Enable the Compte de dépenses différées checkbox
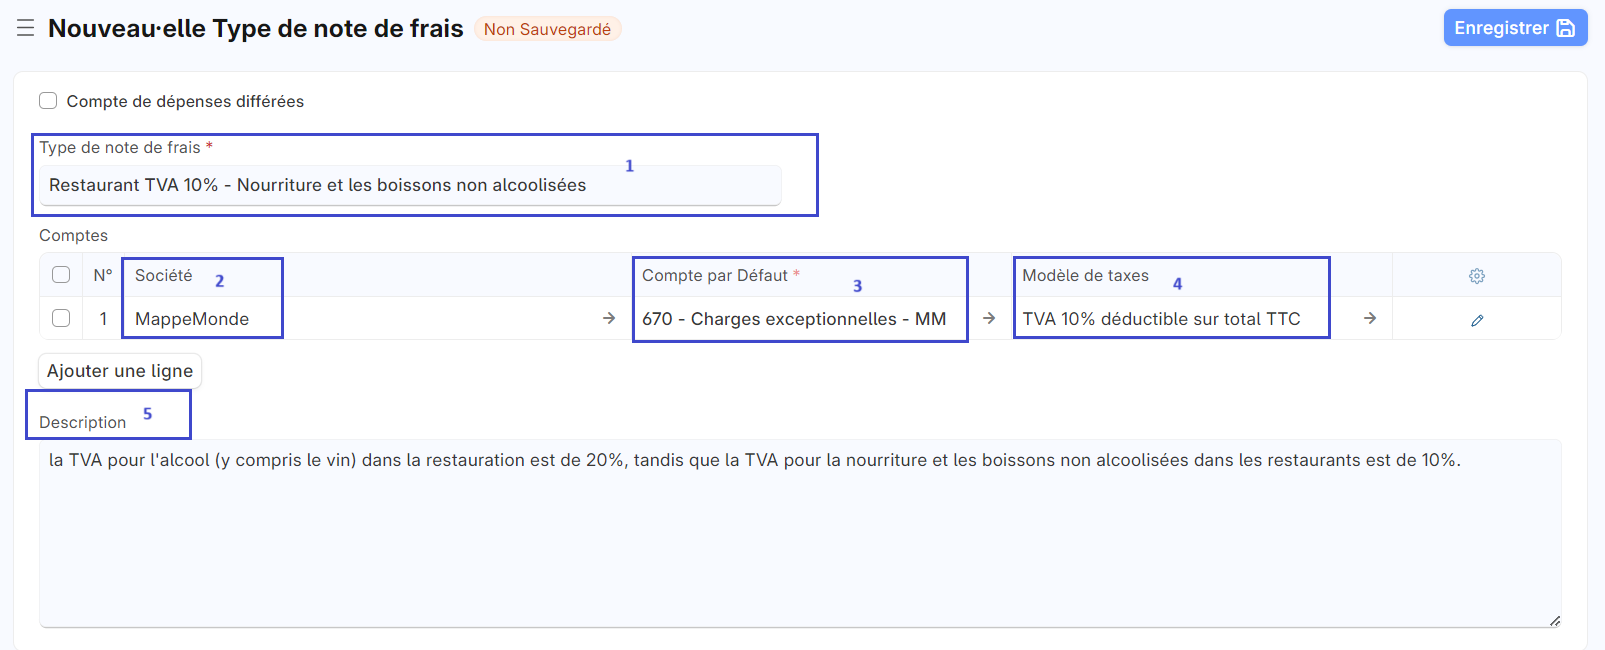Viewport: 1605px width, 650px height. [48, 100]
